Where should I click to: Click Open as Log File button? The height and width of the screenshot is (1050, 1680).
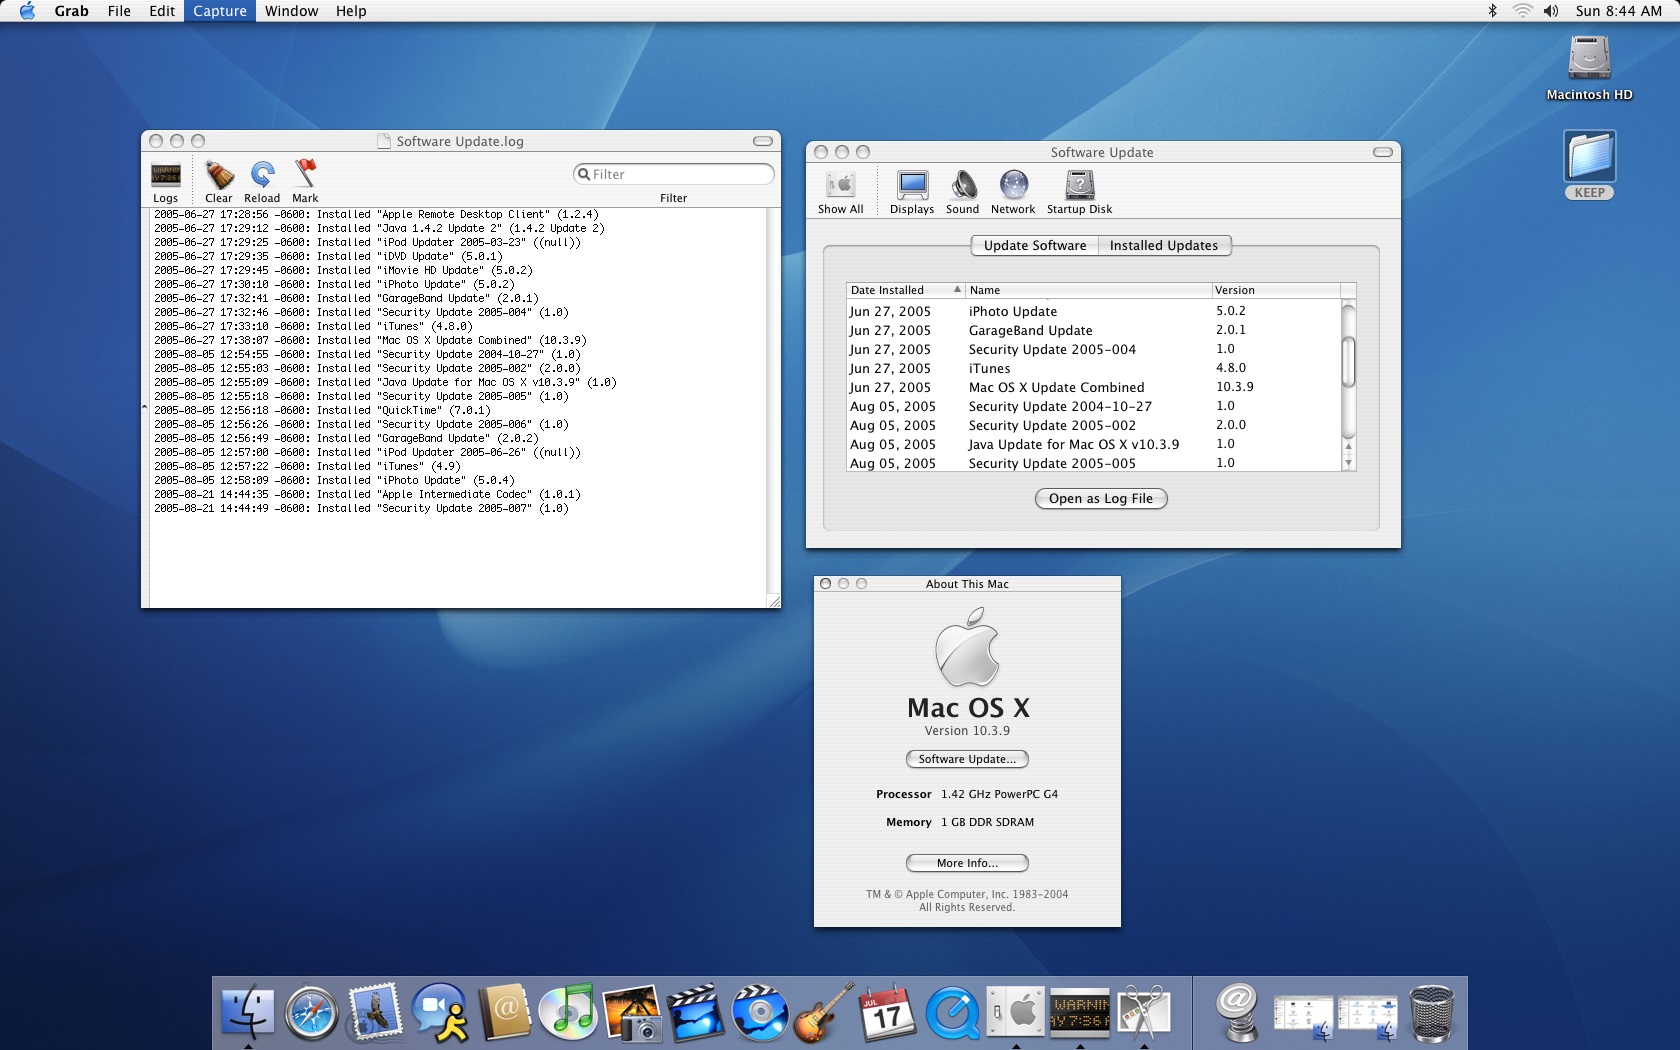pos(1101,498)
